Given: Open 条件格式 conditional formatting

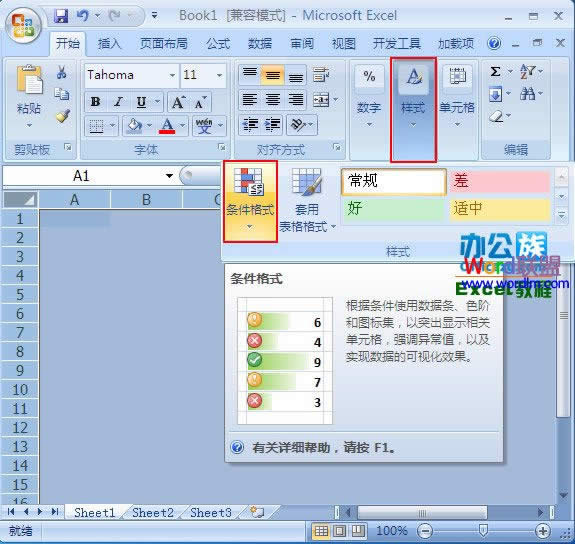Looking at the screenshot, I should coord(250,201).
